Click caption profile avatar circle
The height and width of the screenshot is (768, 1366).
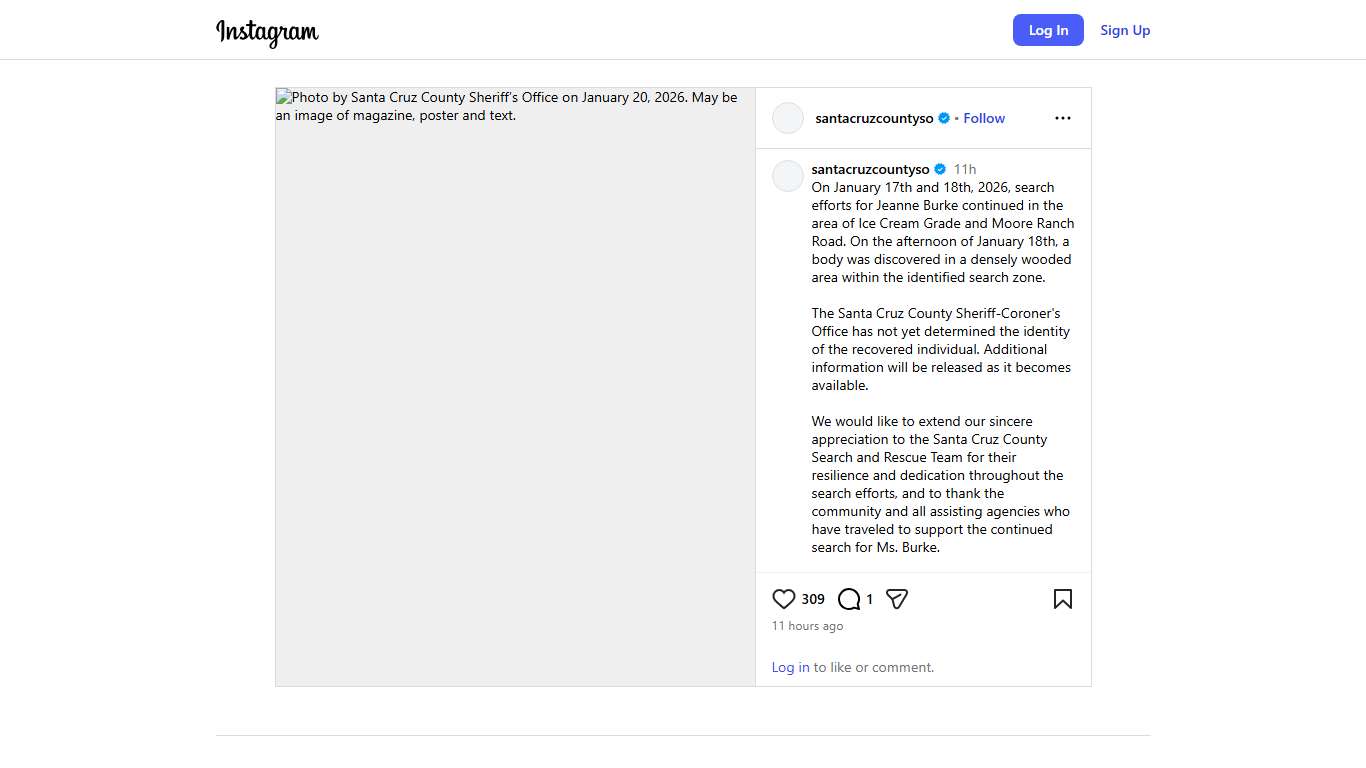point(788,176)
